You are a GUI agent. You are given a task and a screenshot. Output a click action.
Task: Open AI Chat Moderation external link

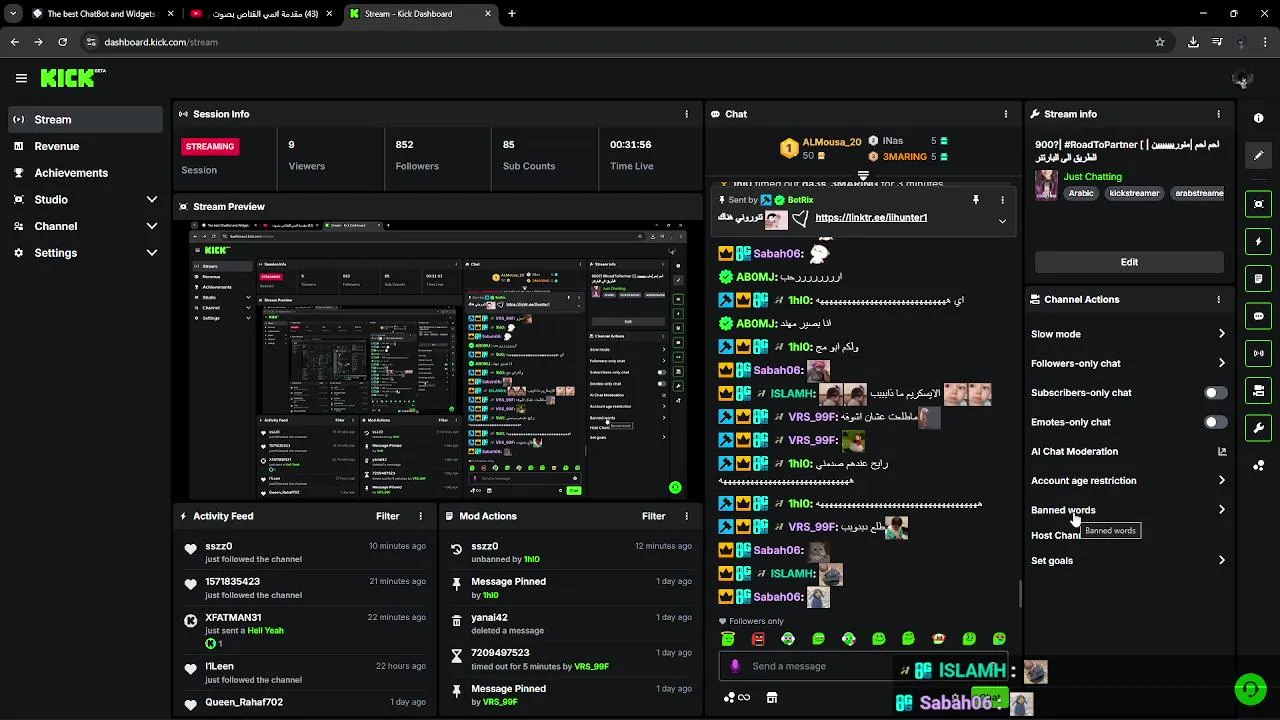click(x=1221, y=452)
